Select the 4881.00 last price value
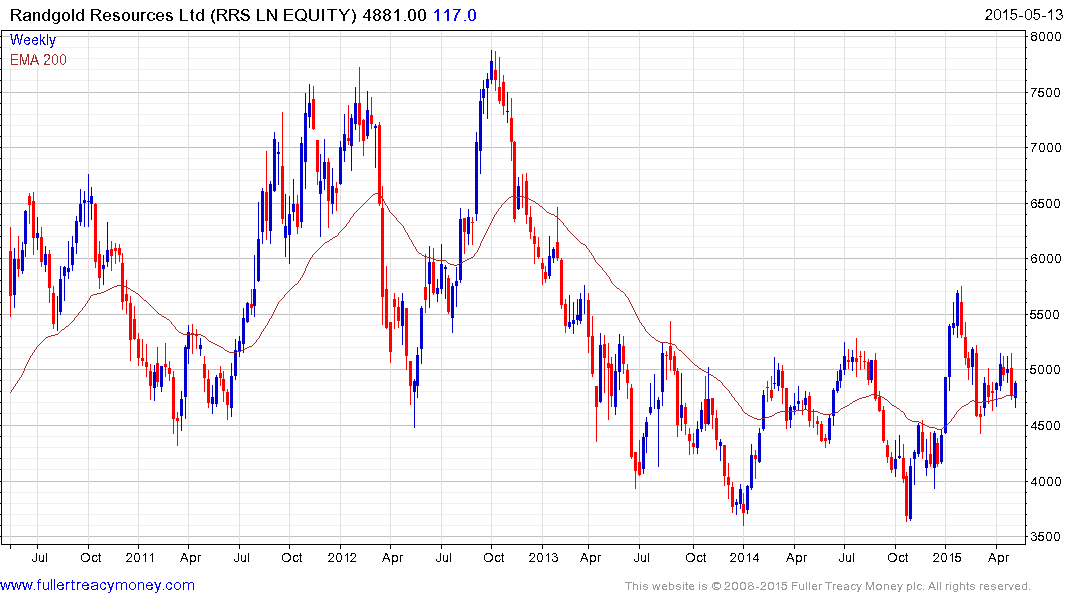The width and height of the screenshot is (1075, 600). click(394, 15)
